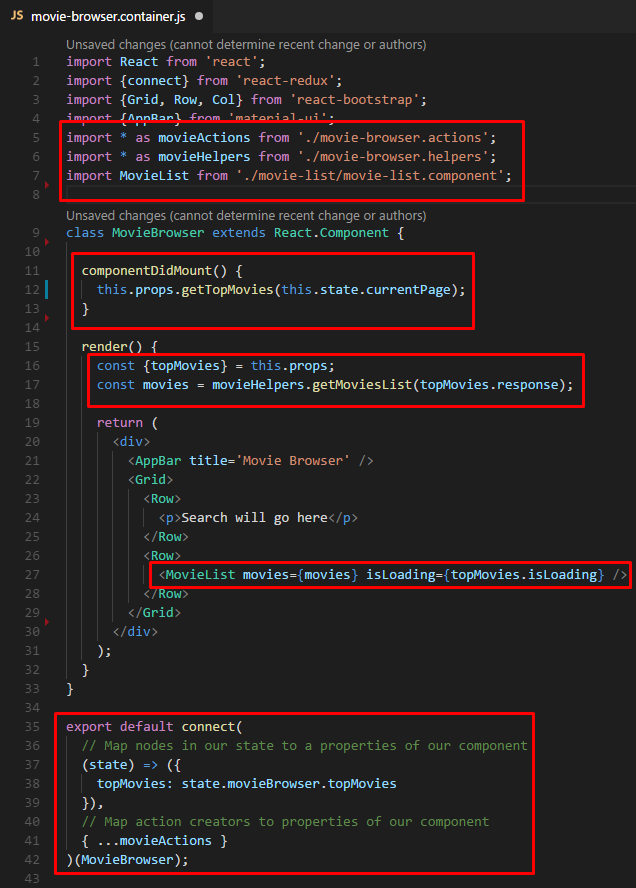
Task: Open the code lens above the first import
Action: point(246,45)
